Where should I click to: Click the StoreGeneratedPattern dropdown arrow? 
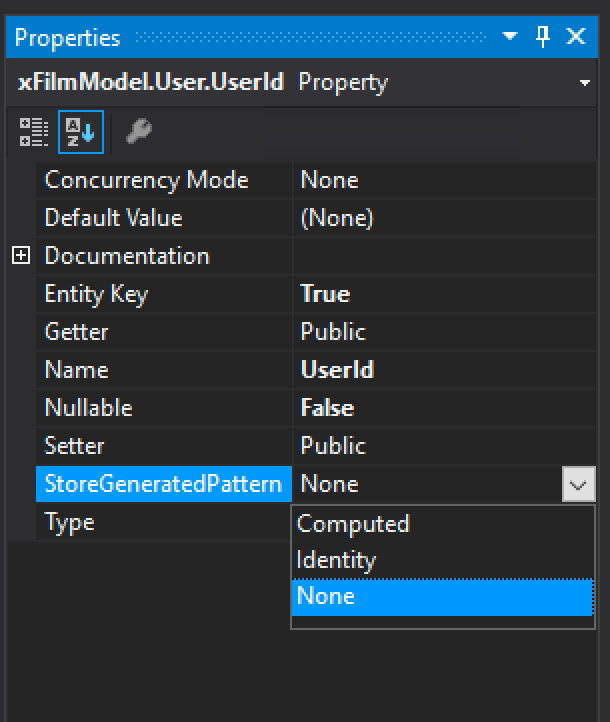[x=577, y=485]
